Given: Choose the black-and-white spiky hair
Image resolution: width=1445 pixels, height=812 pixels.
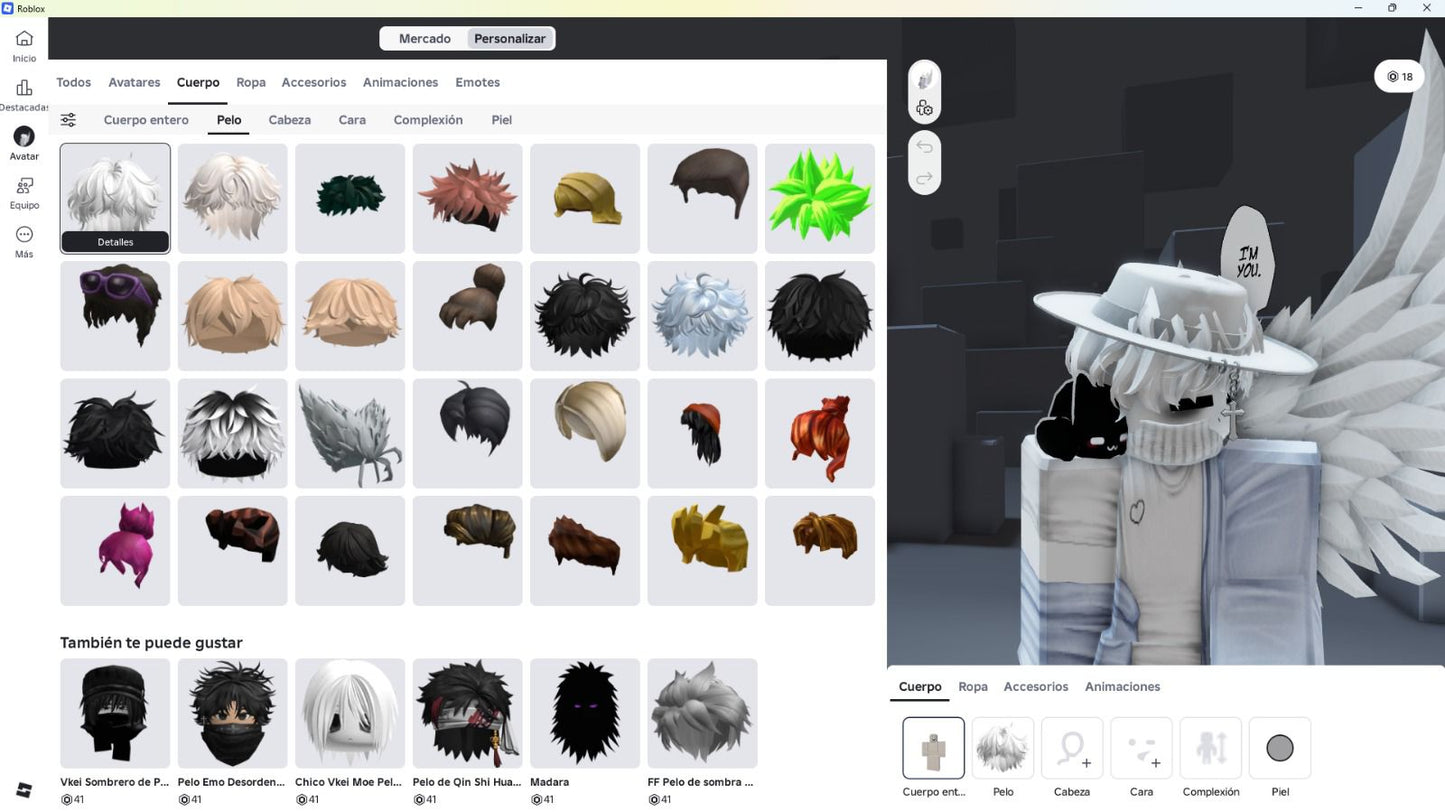Looking at the screenshot, I should (233, 433).
